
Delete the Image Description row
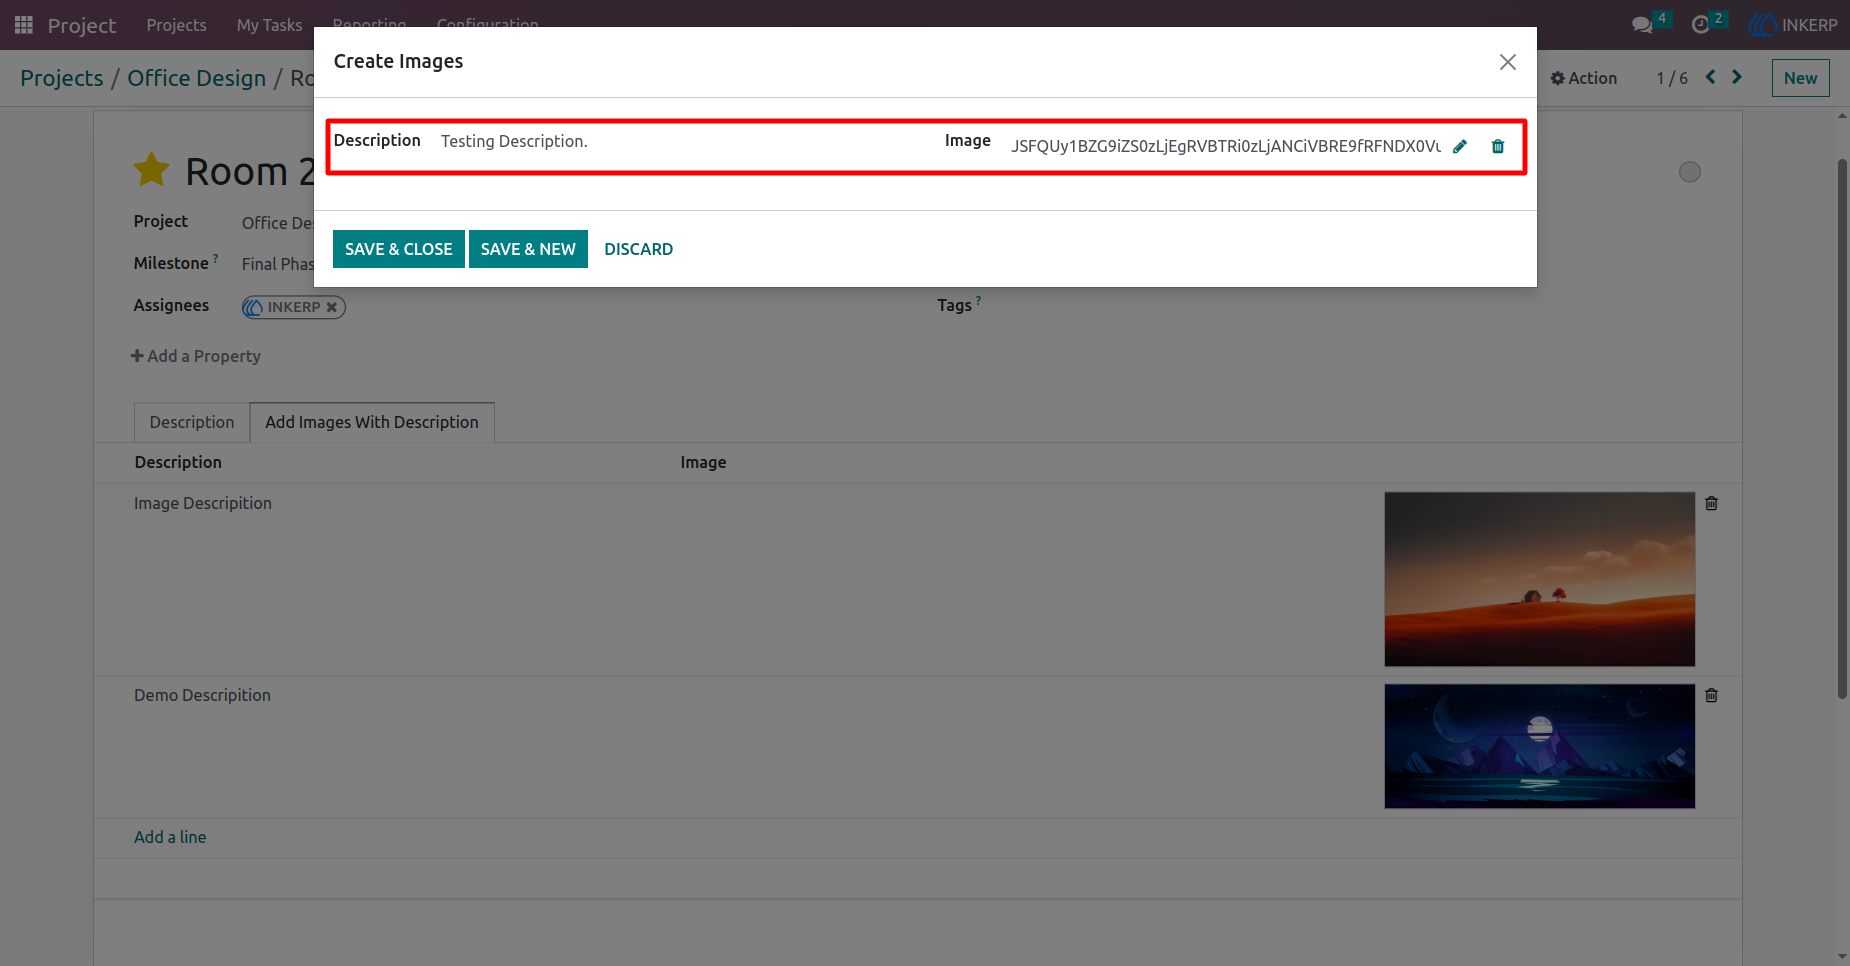click(x=1712, y=503)
